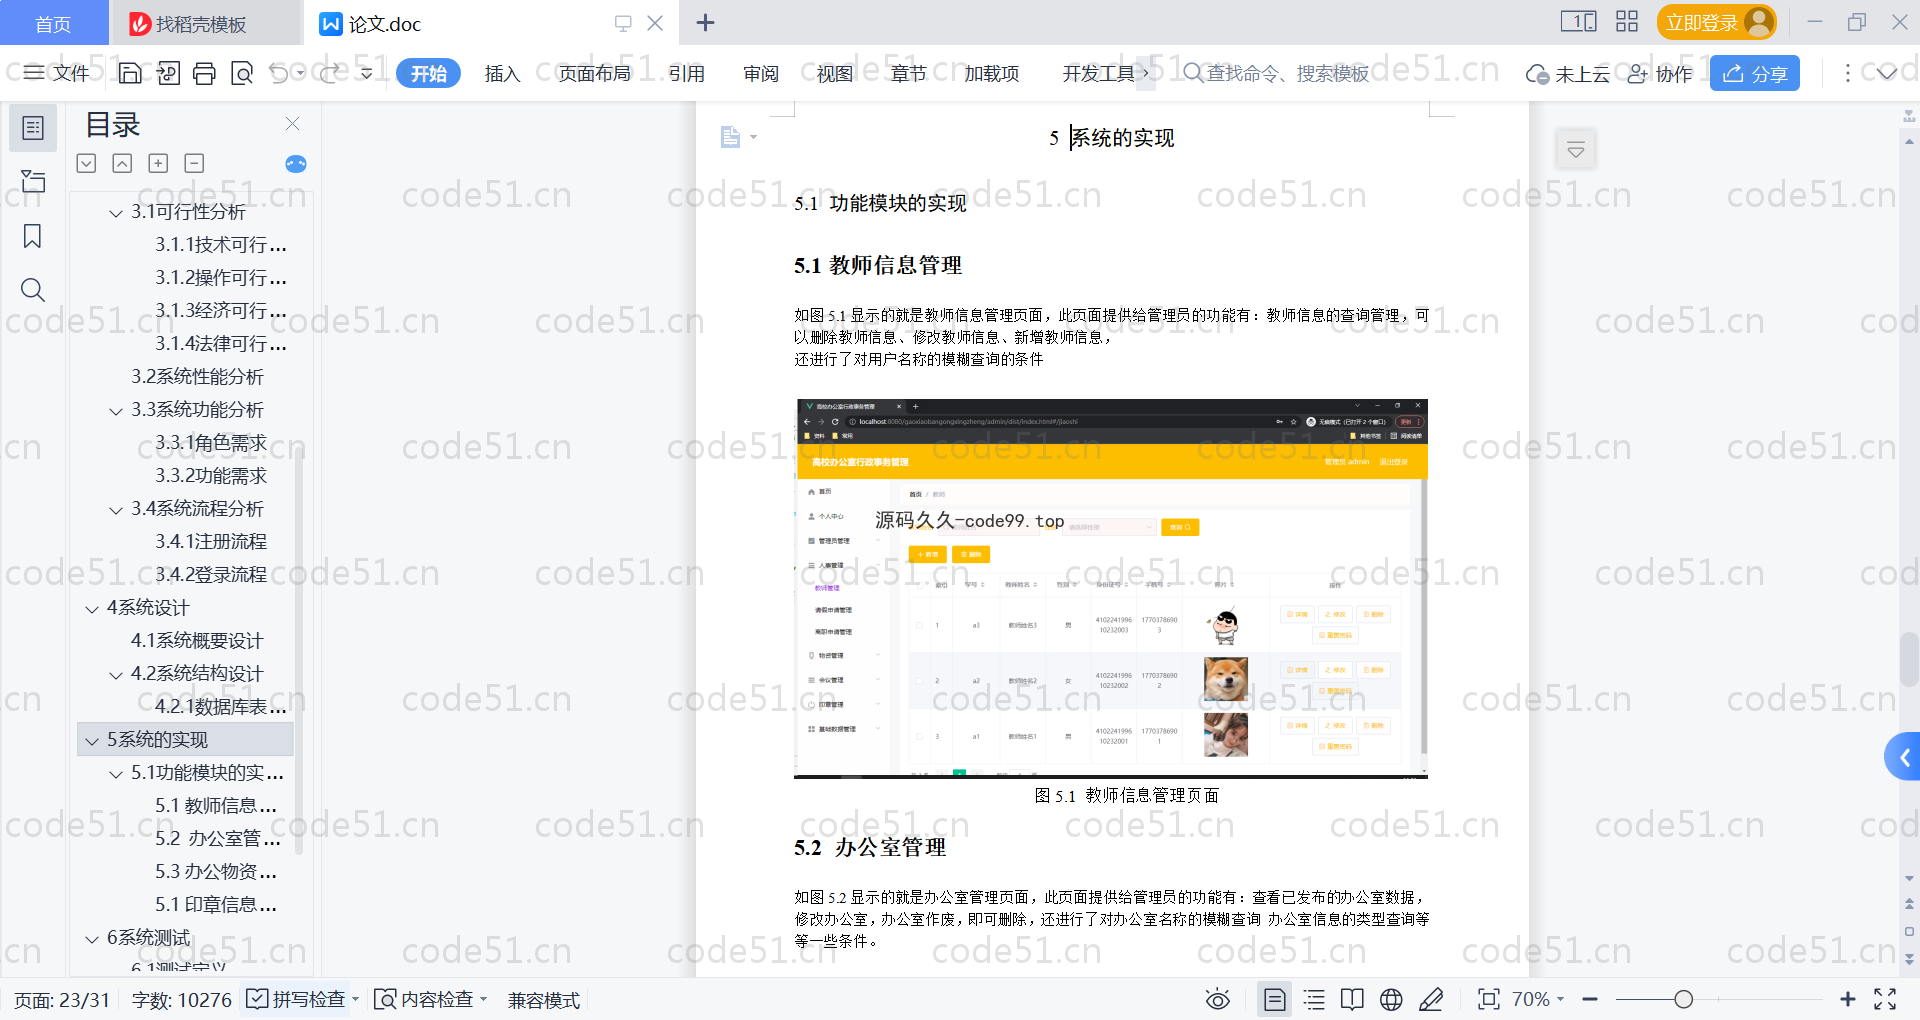
Task: Select the 审阅 ribbon tab
Action: [x=761, y=73]
